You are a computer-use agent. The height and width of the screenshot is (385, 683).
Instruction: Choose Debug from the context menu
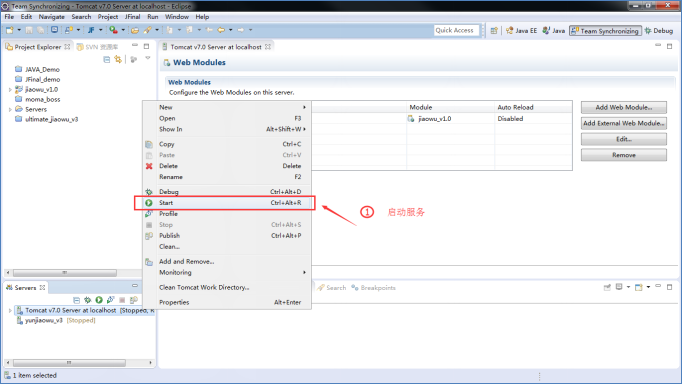point(227,192)
